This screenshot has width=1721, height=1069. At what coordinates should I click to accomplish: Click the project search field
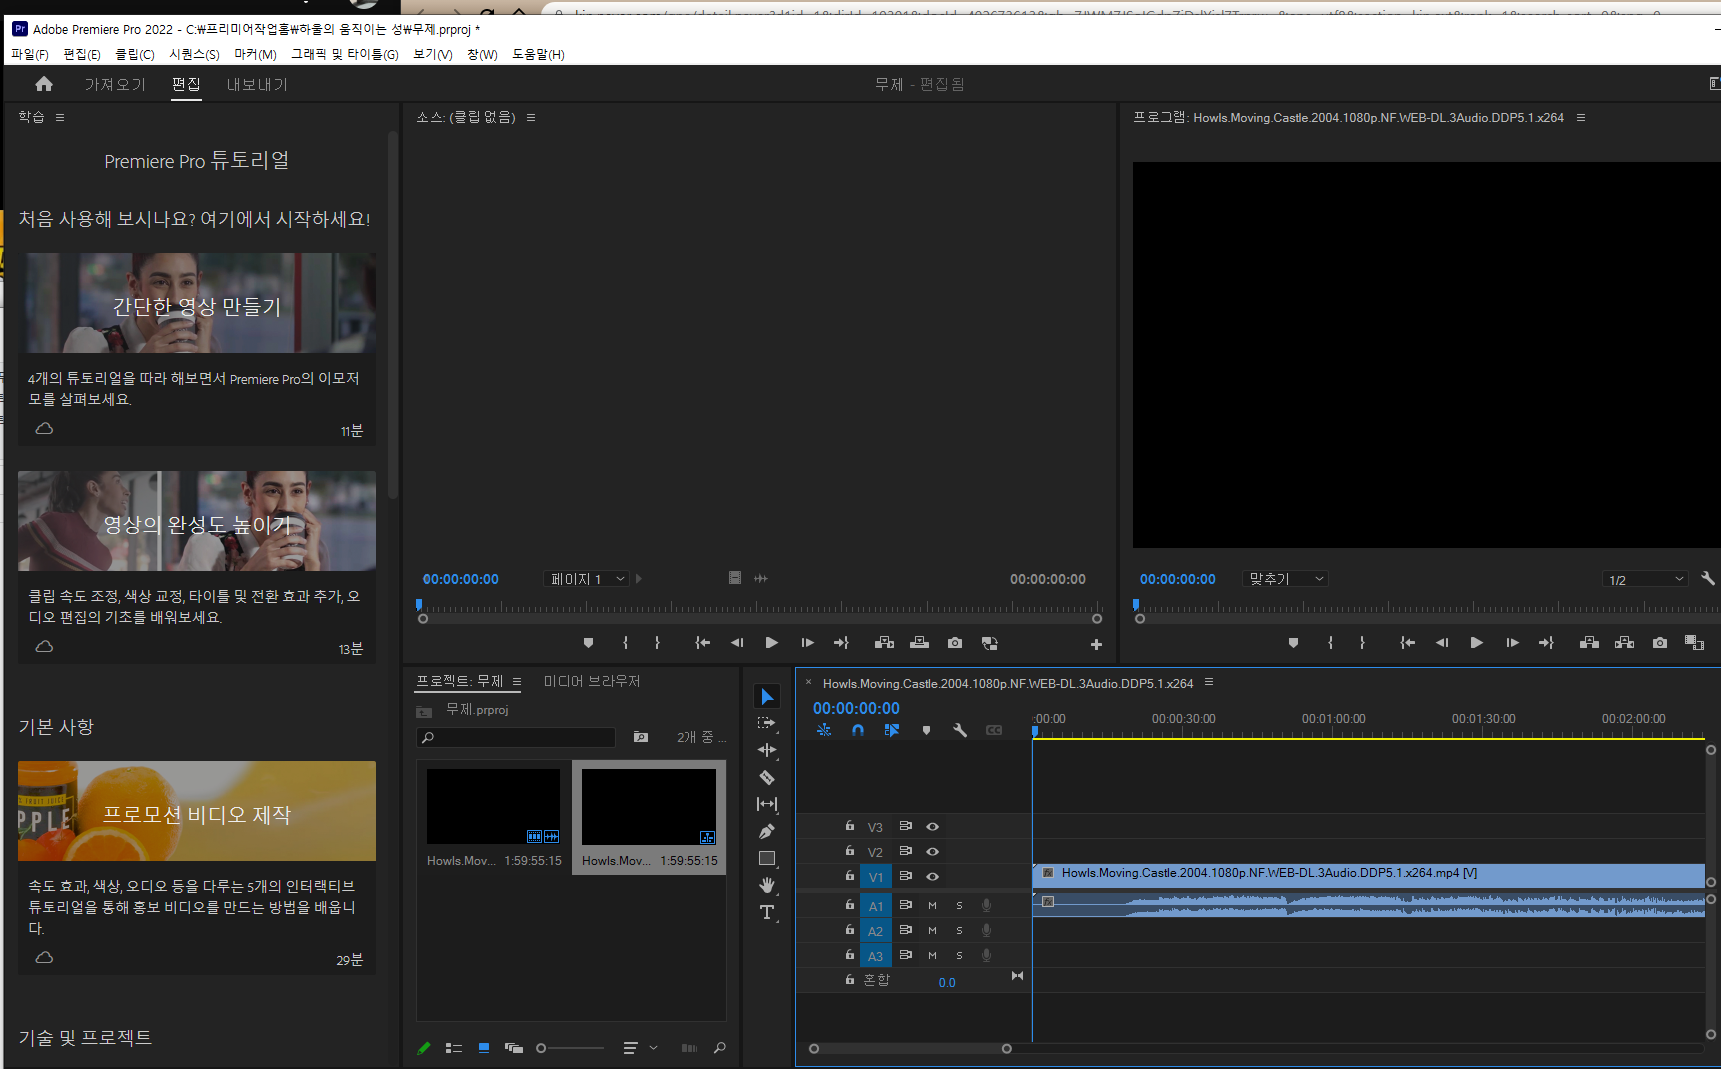point(516,737)
